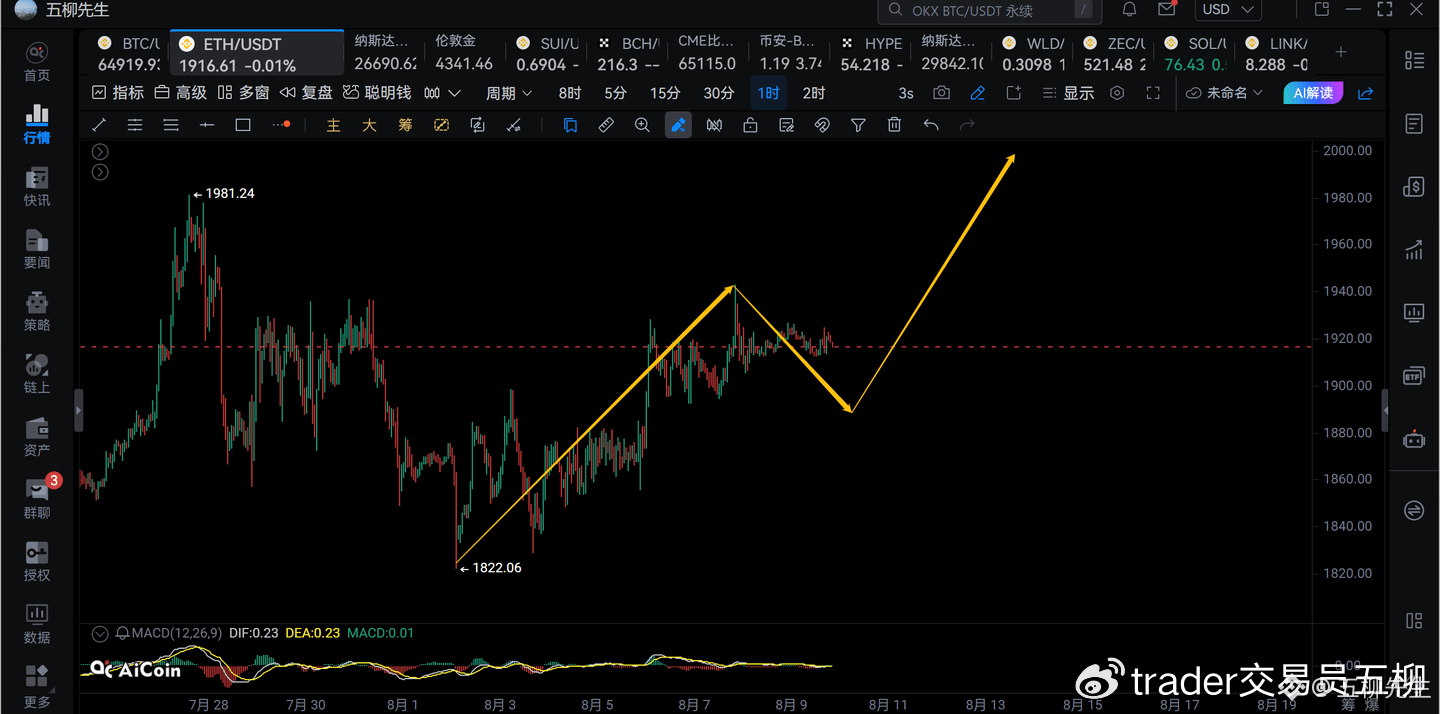The image size is (1440, 714).
Task: Open 策略 strategy robot in sidebar
Action: point(37,312)
